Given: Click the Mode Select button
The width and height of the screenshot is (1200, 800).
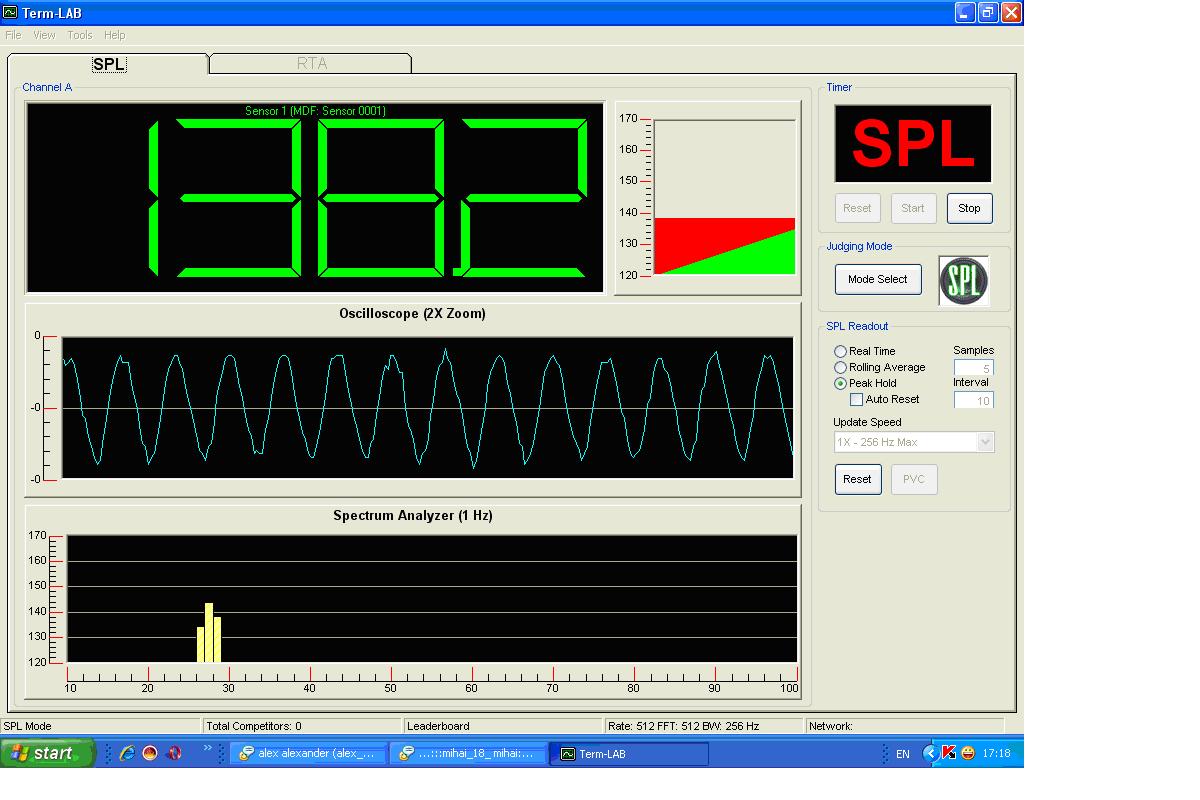Looking at the screenshot, I should coord(878,279).
